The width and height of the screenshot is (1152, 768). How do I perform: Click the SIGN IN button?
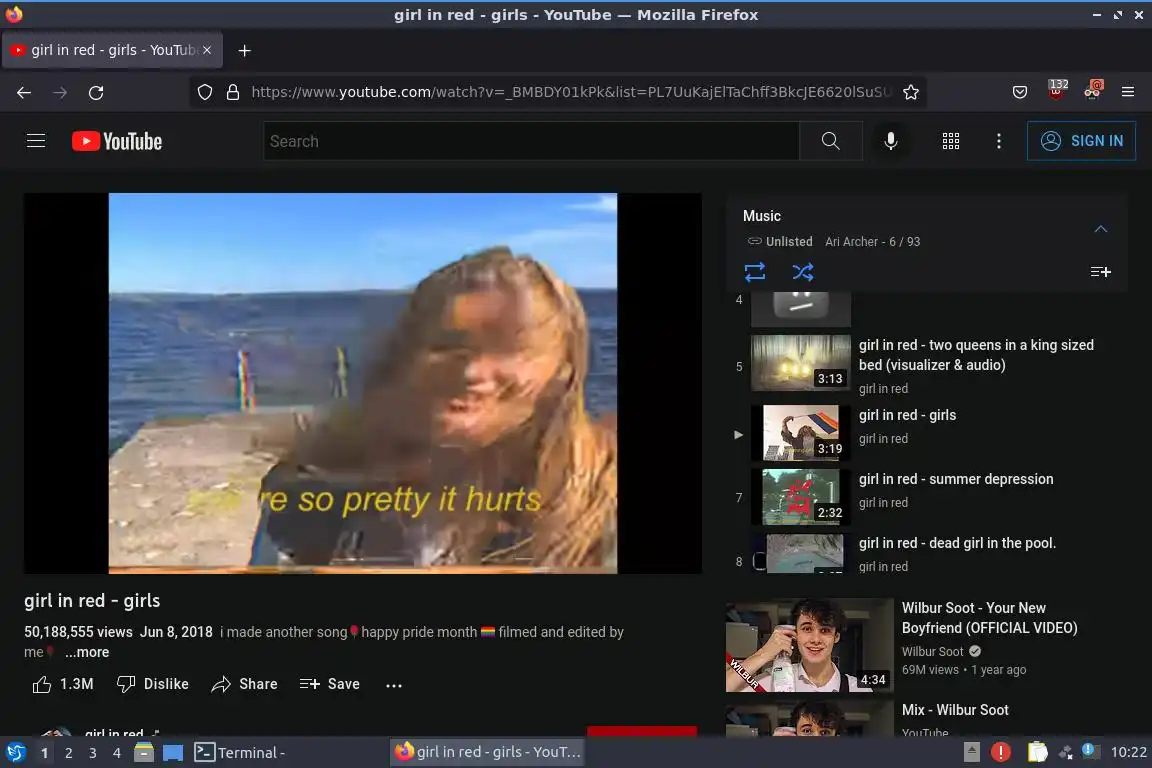coord(1081,140)
